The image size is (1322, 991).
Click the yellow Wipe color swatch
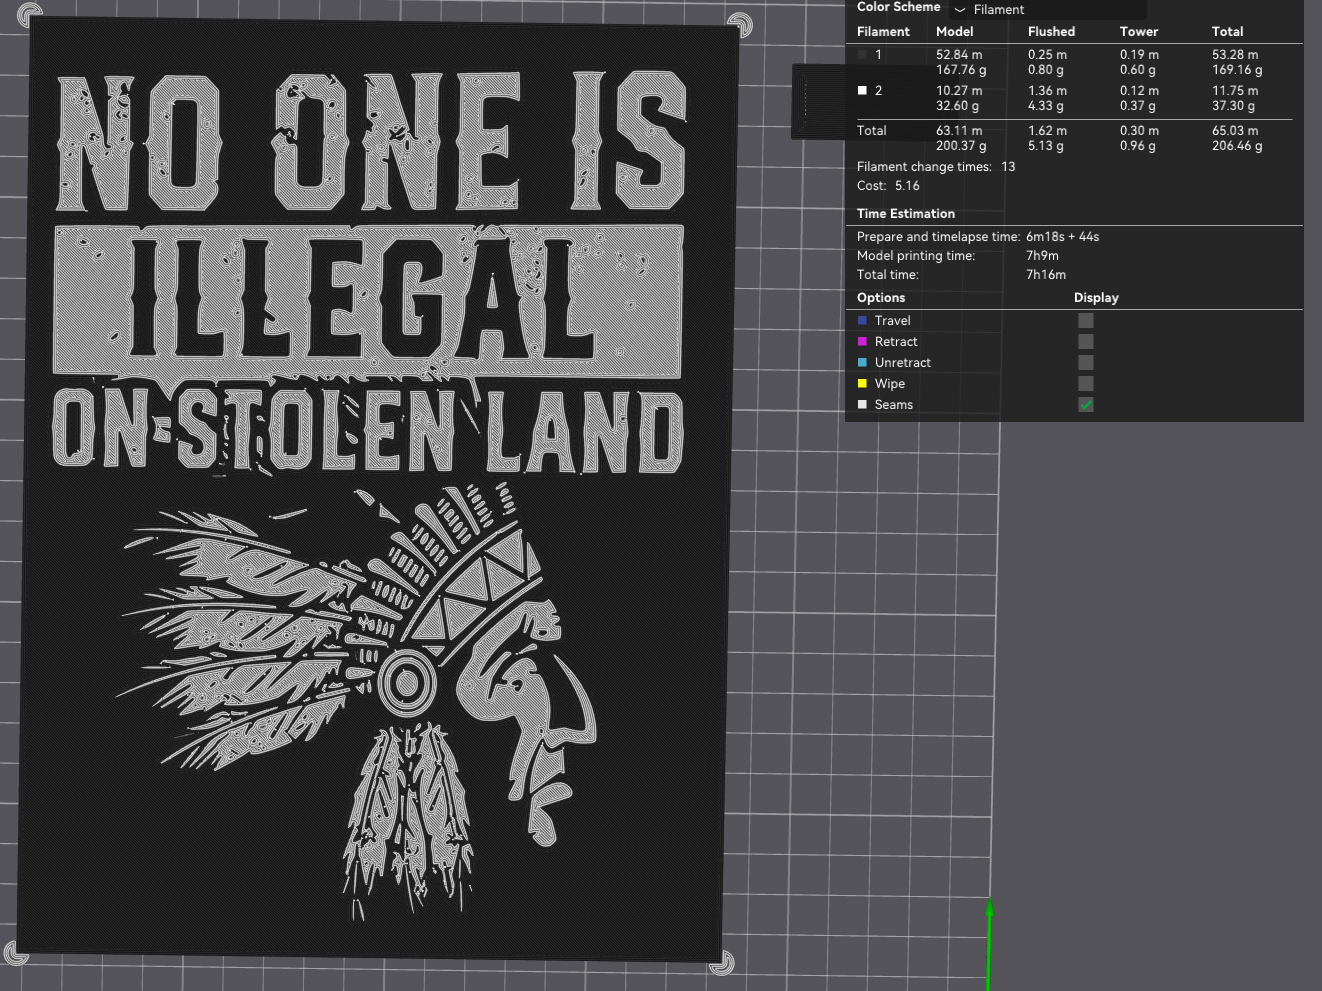(x=862, y=384)
